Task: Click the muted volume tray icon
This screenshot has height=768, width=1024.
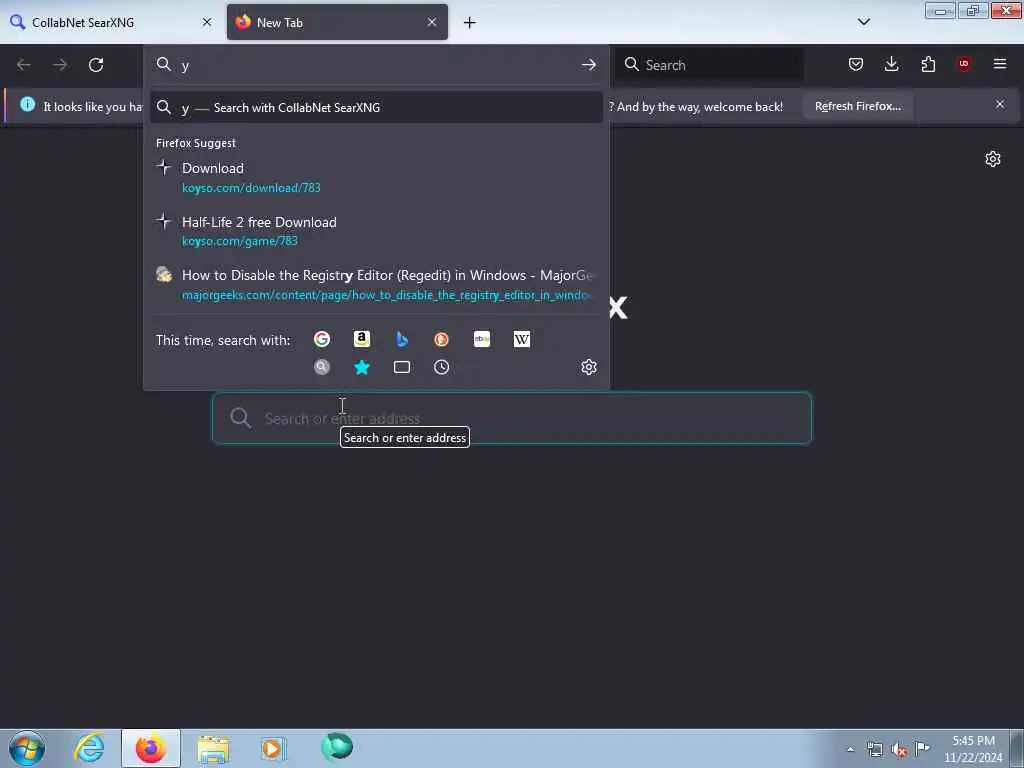Action: tap(899, 750)
